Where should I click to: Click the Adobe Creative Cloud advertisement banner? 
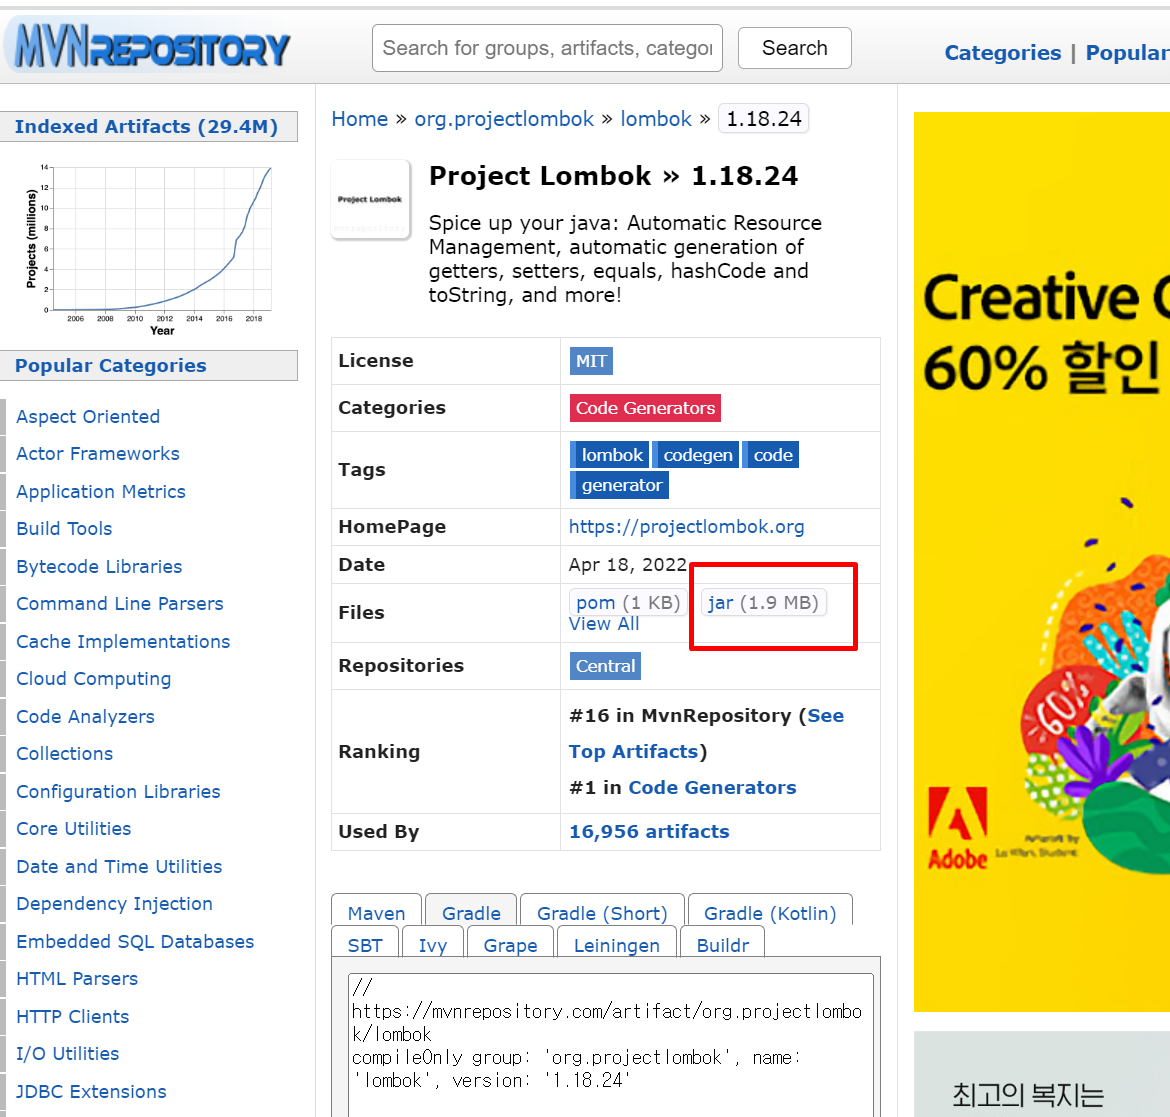coord(1042,562)
